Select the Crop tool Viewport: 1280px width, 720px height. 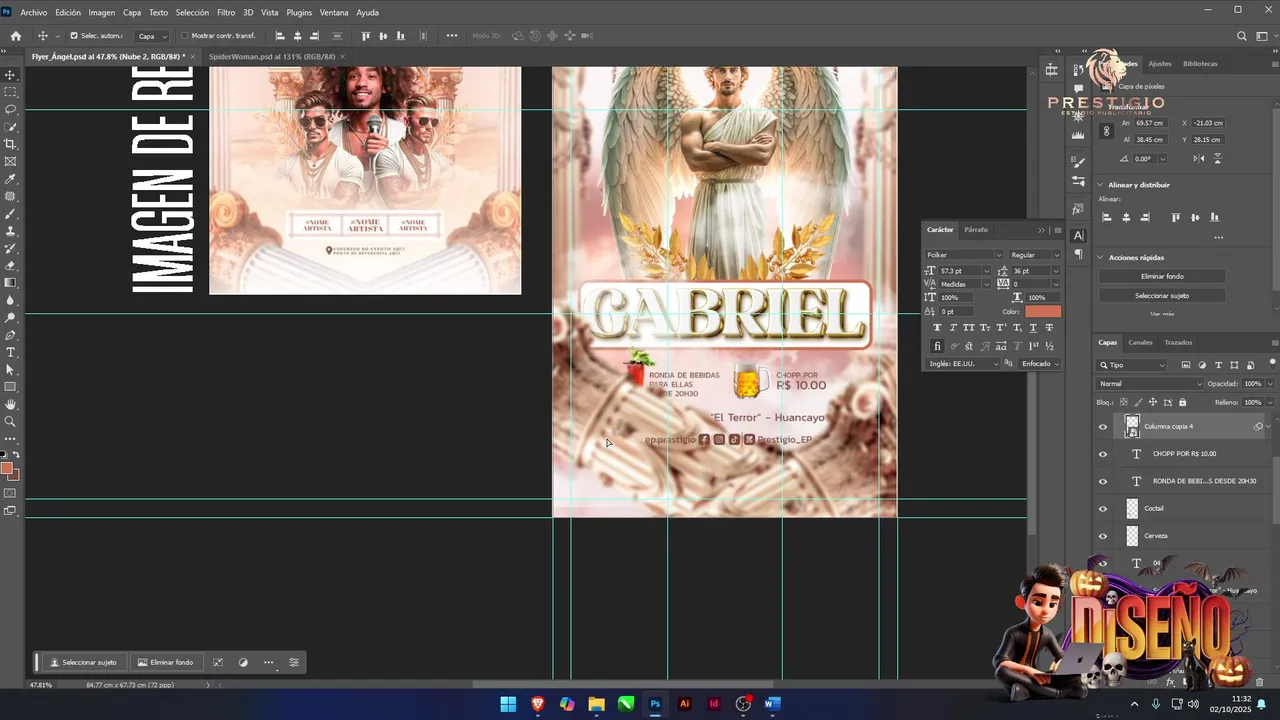[x=11, y=144]
